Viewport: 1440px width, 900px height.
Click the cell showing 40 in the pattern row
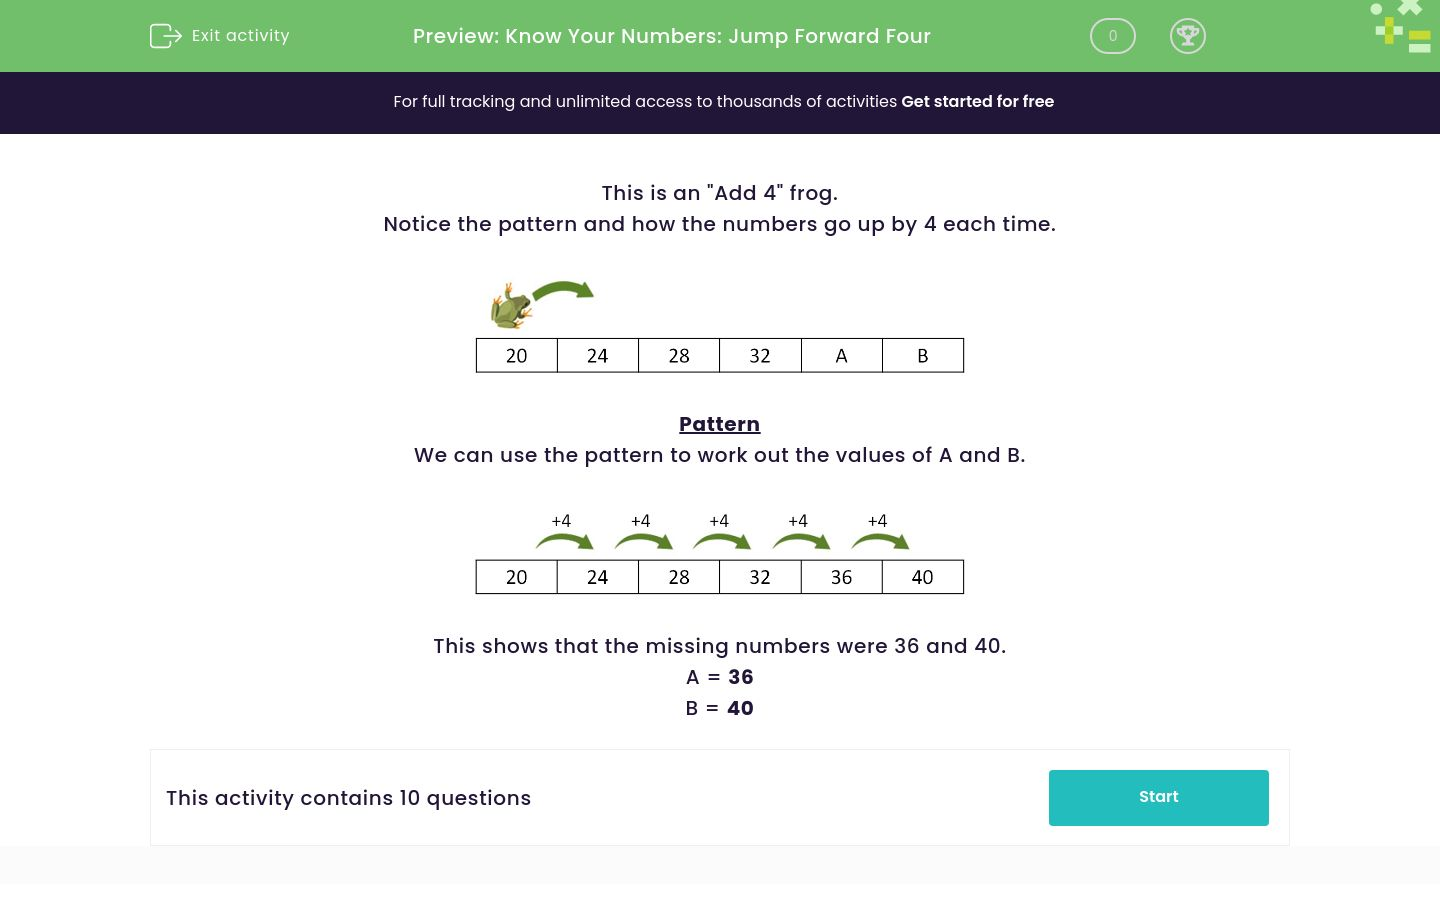click(x=922, y=577)
